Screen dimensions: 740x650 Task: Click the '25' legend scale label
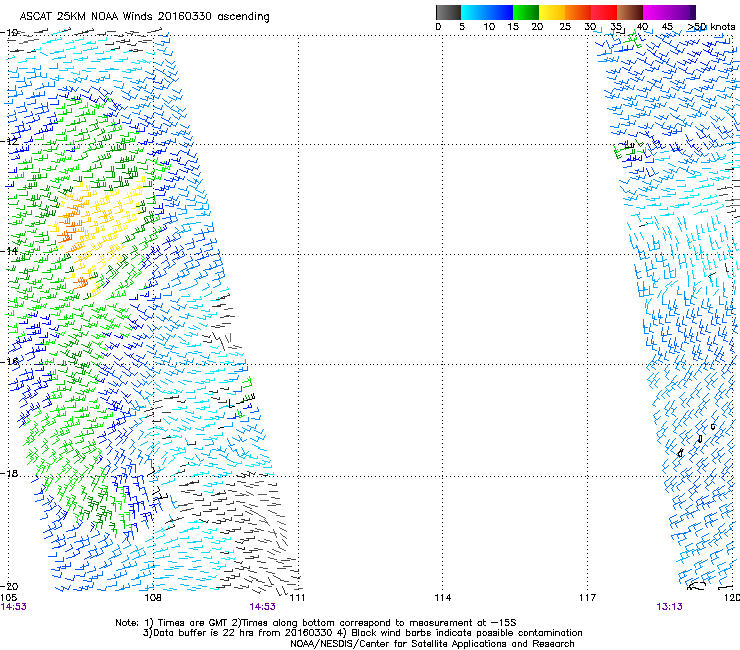(x=564, y=27)
